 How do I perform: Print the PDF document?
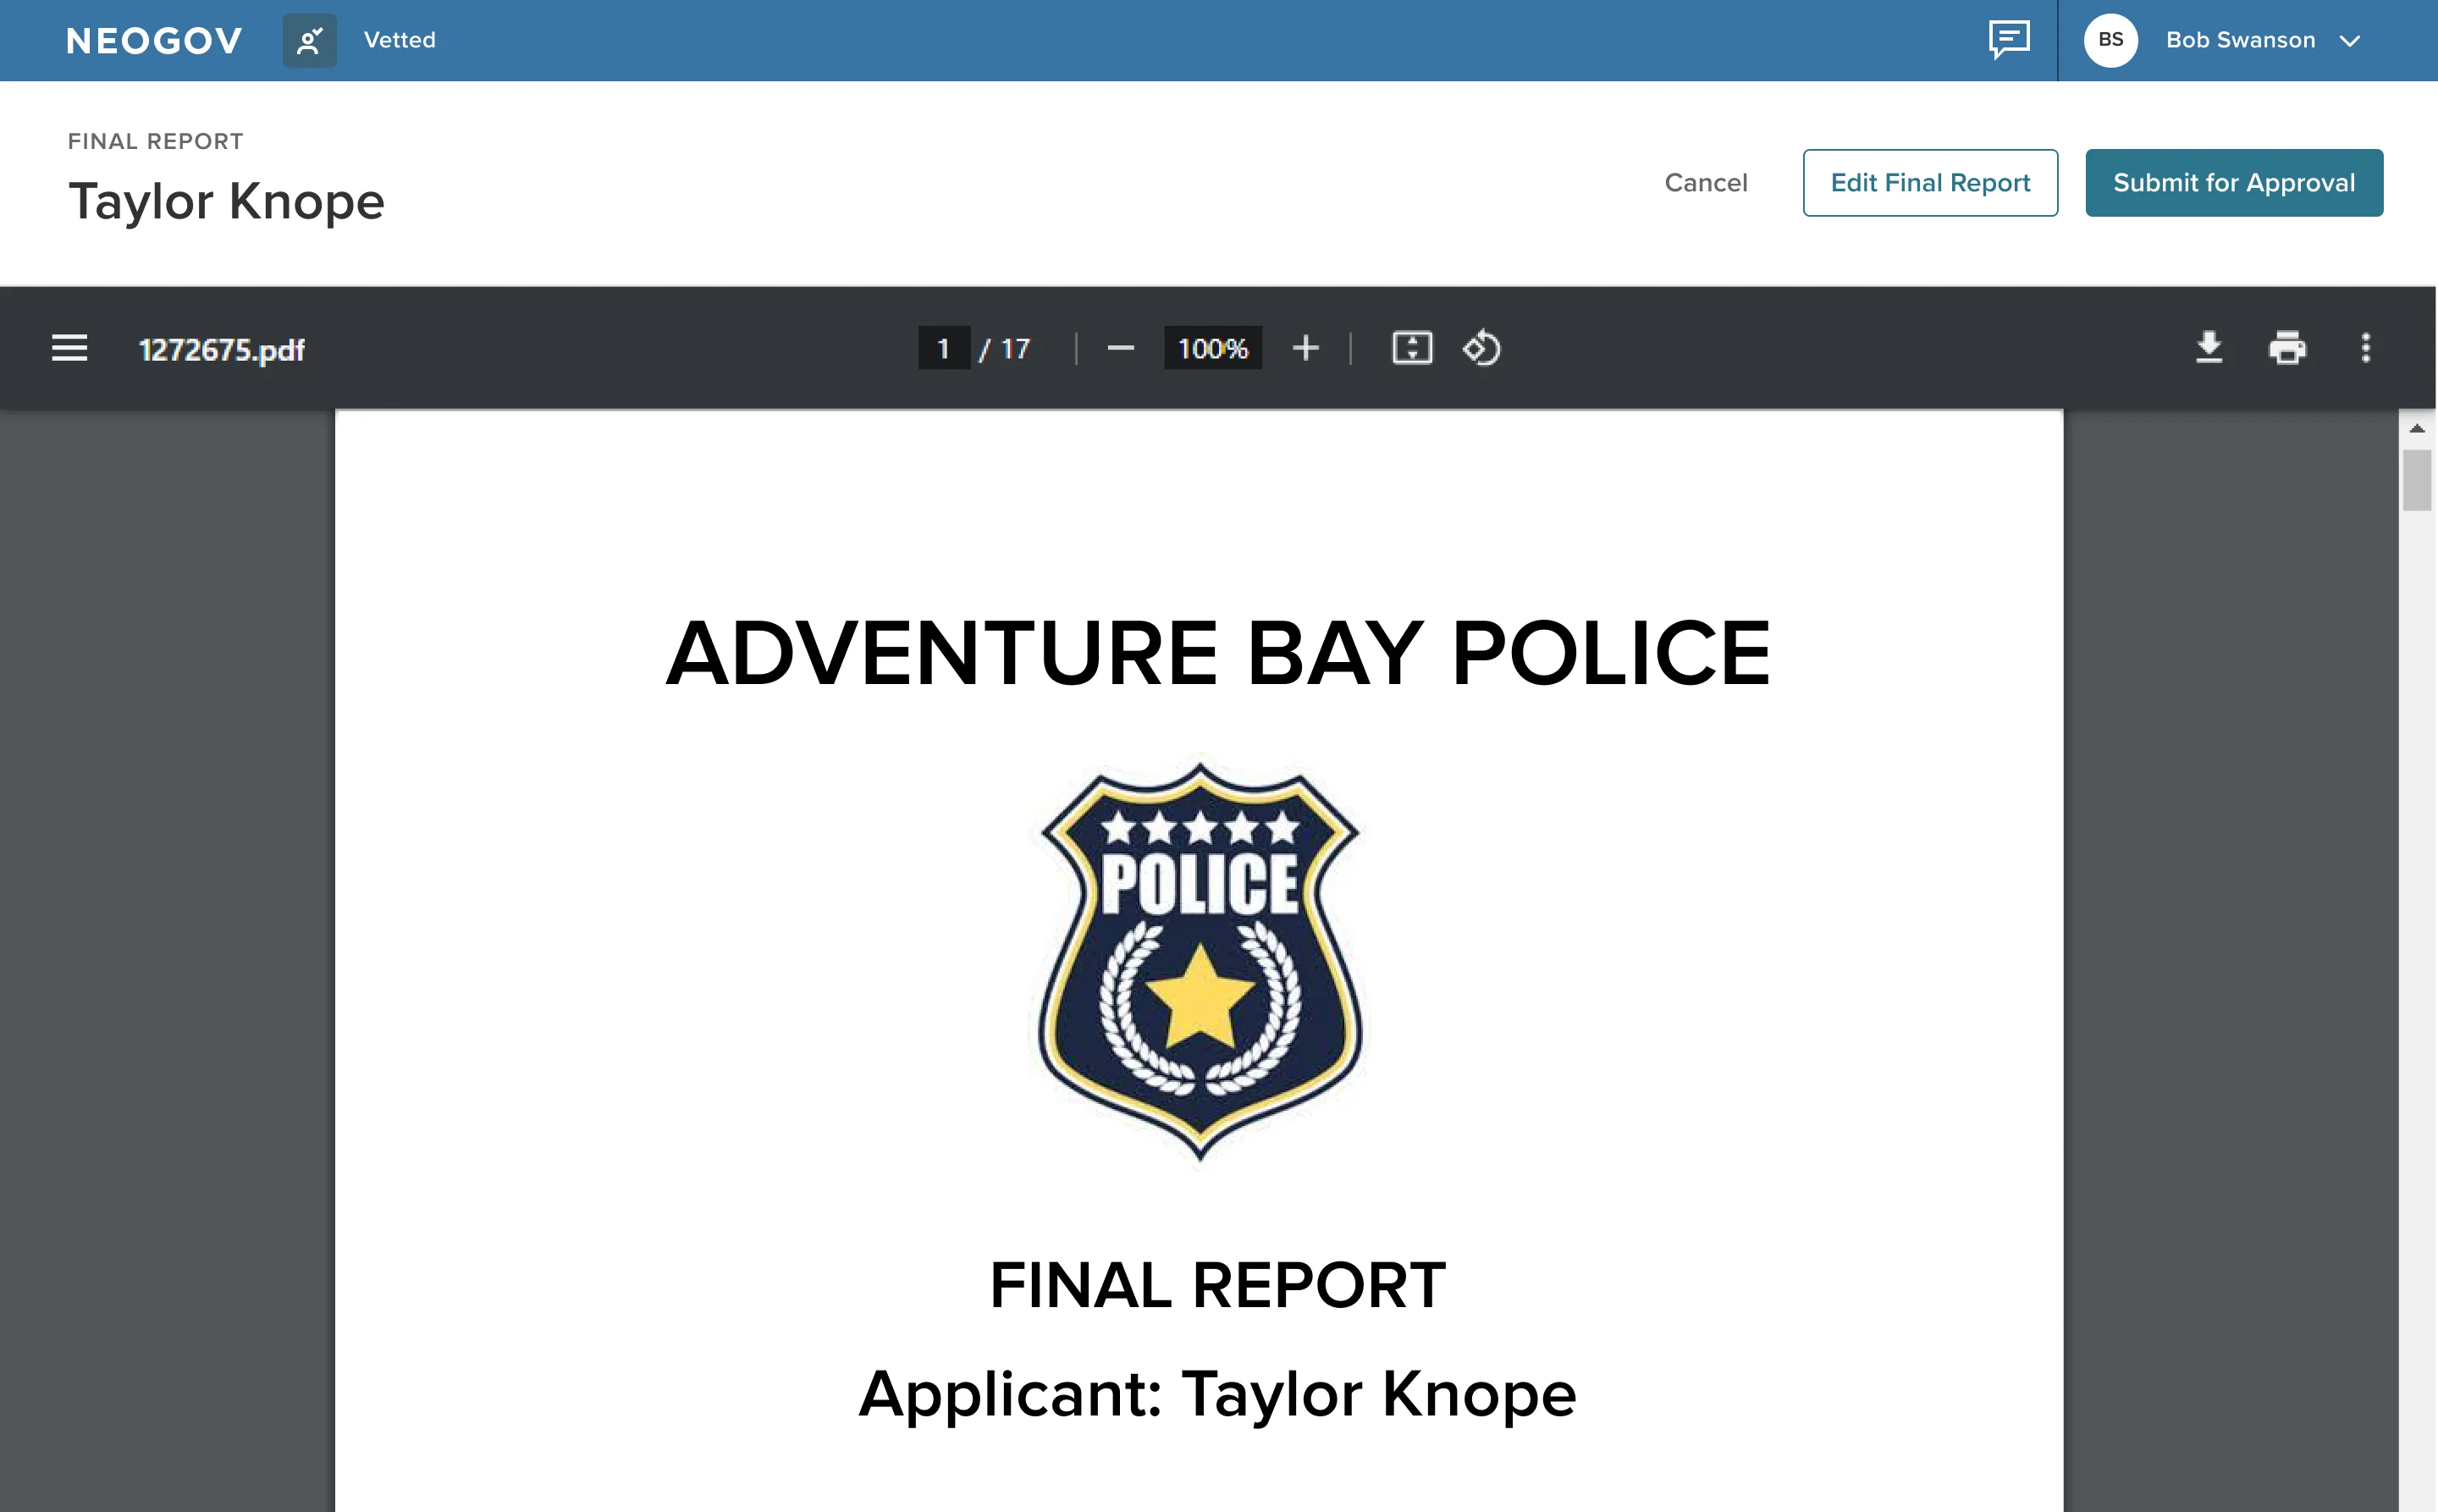2287,348
